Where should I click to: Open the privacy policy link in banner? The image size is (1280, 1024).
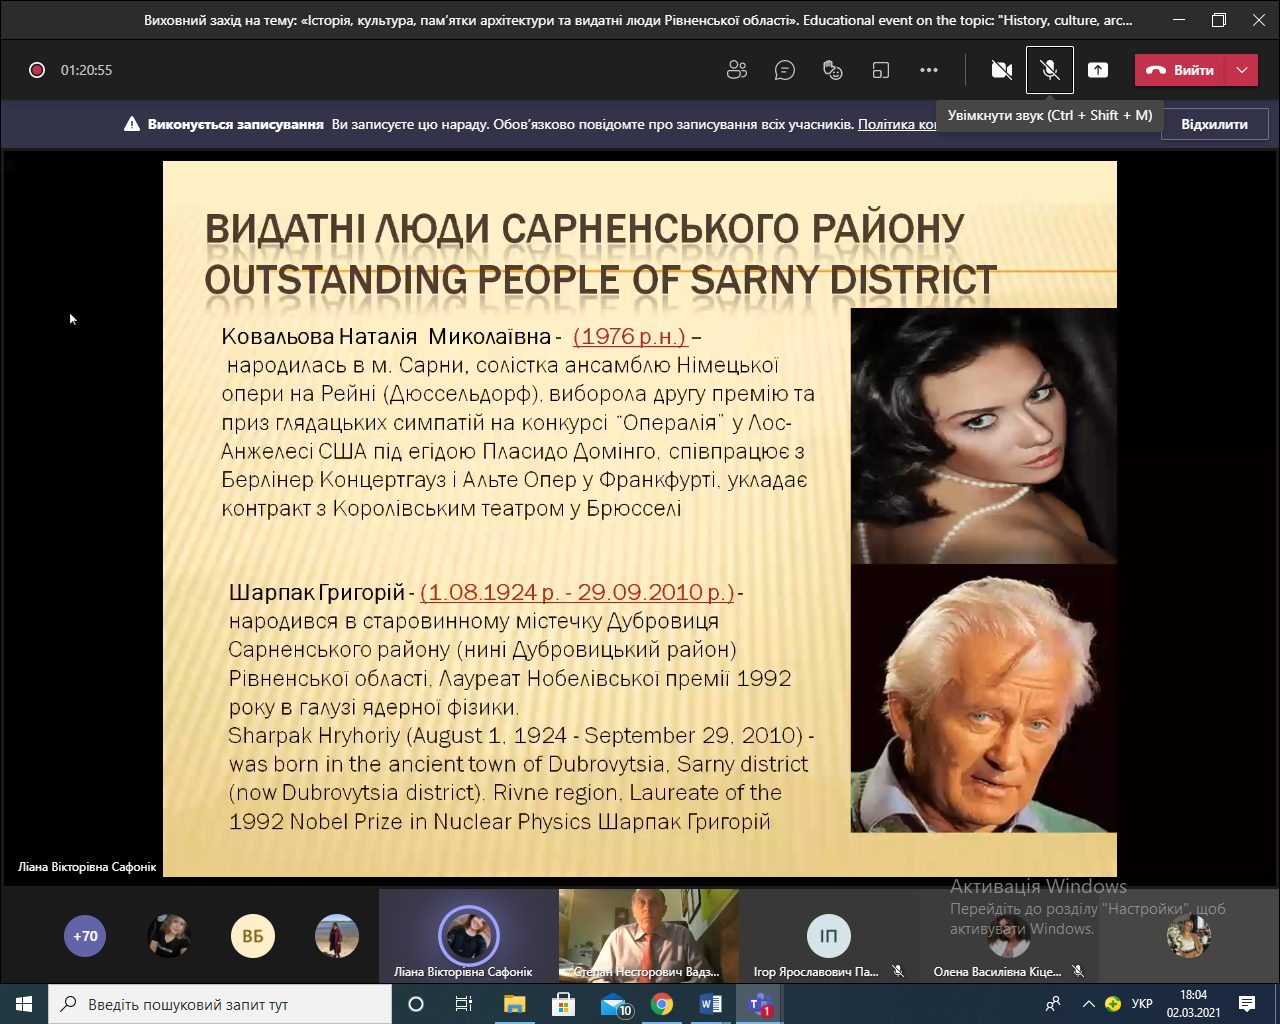tap(897, 125)
